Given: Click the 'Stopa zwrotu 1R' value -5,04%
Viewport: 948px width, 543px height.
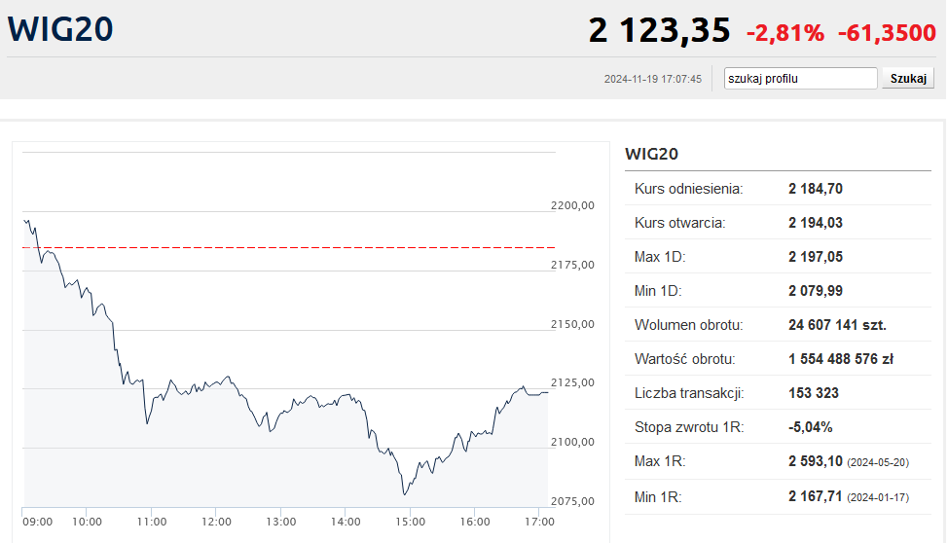Looking at the screenshot, I should pyautogui.click(x=810, y=427).
